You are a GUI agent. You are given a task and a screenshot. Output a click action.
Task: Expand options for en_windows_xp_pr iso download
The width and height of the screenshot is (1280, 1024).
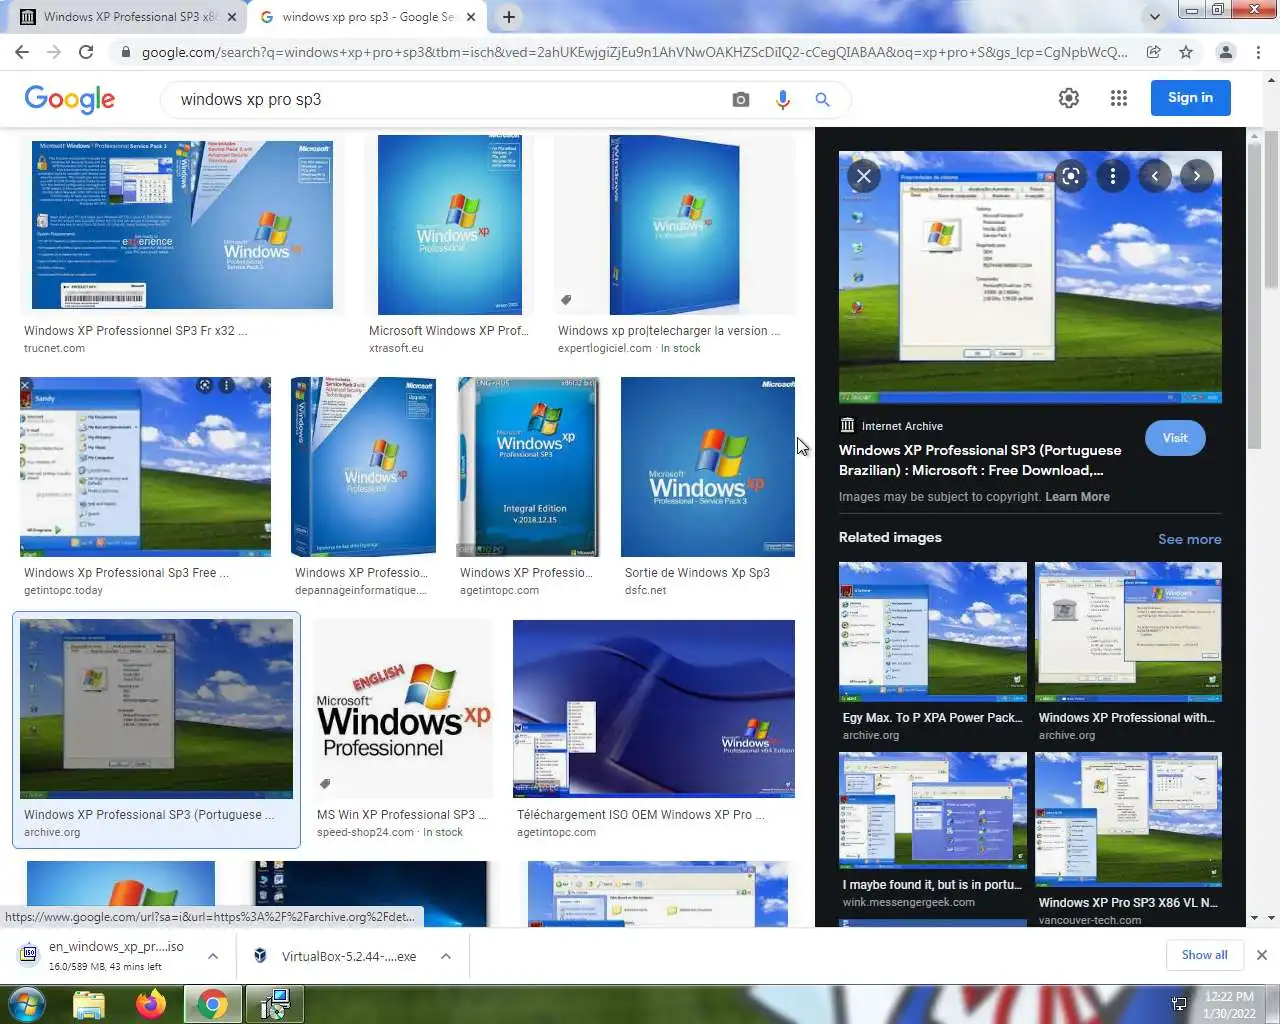coord(213,956)
